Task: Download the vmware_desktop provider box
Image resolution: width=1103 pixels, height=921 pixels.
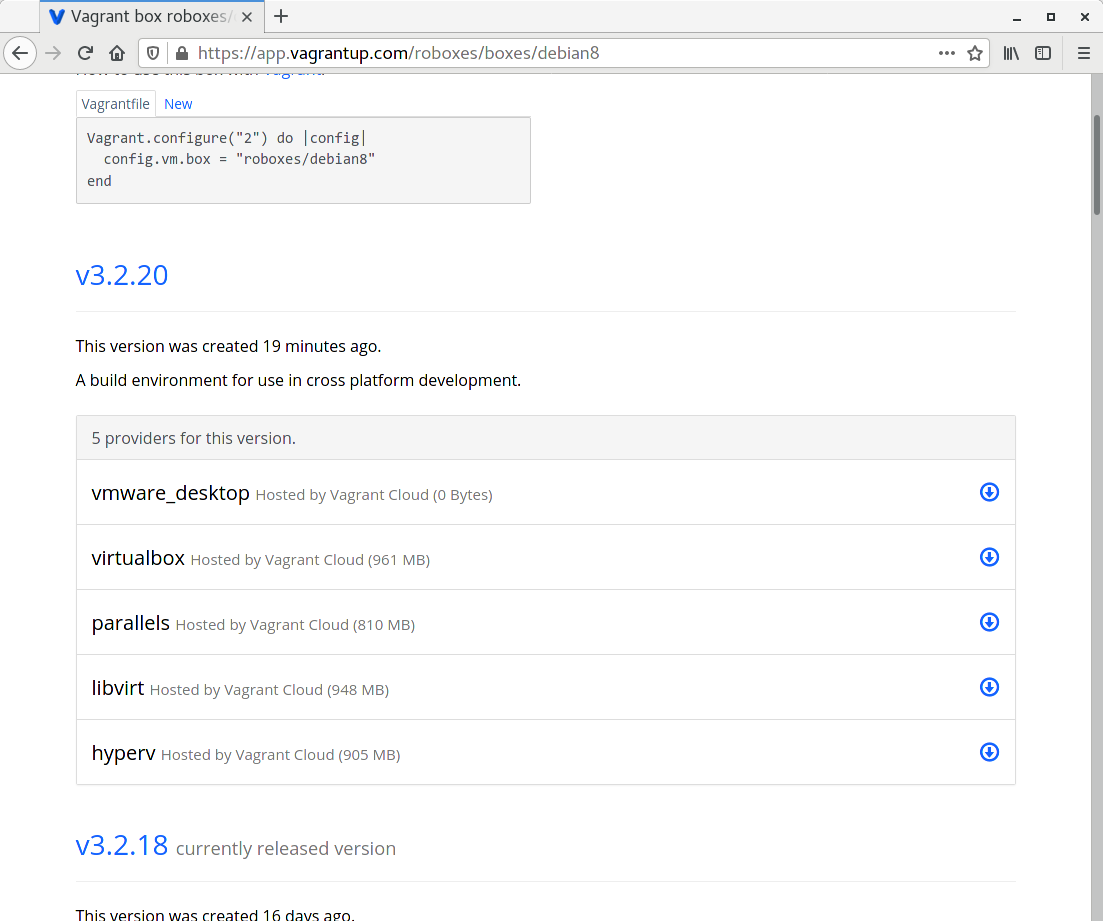Action: (989, 492)
